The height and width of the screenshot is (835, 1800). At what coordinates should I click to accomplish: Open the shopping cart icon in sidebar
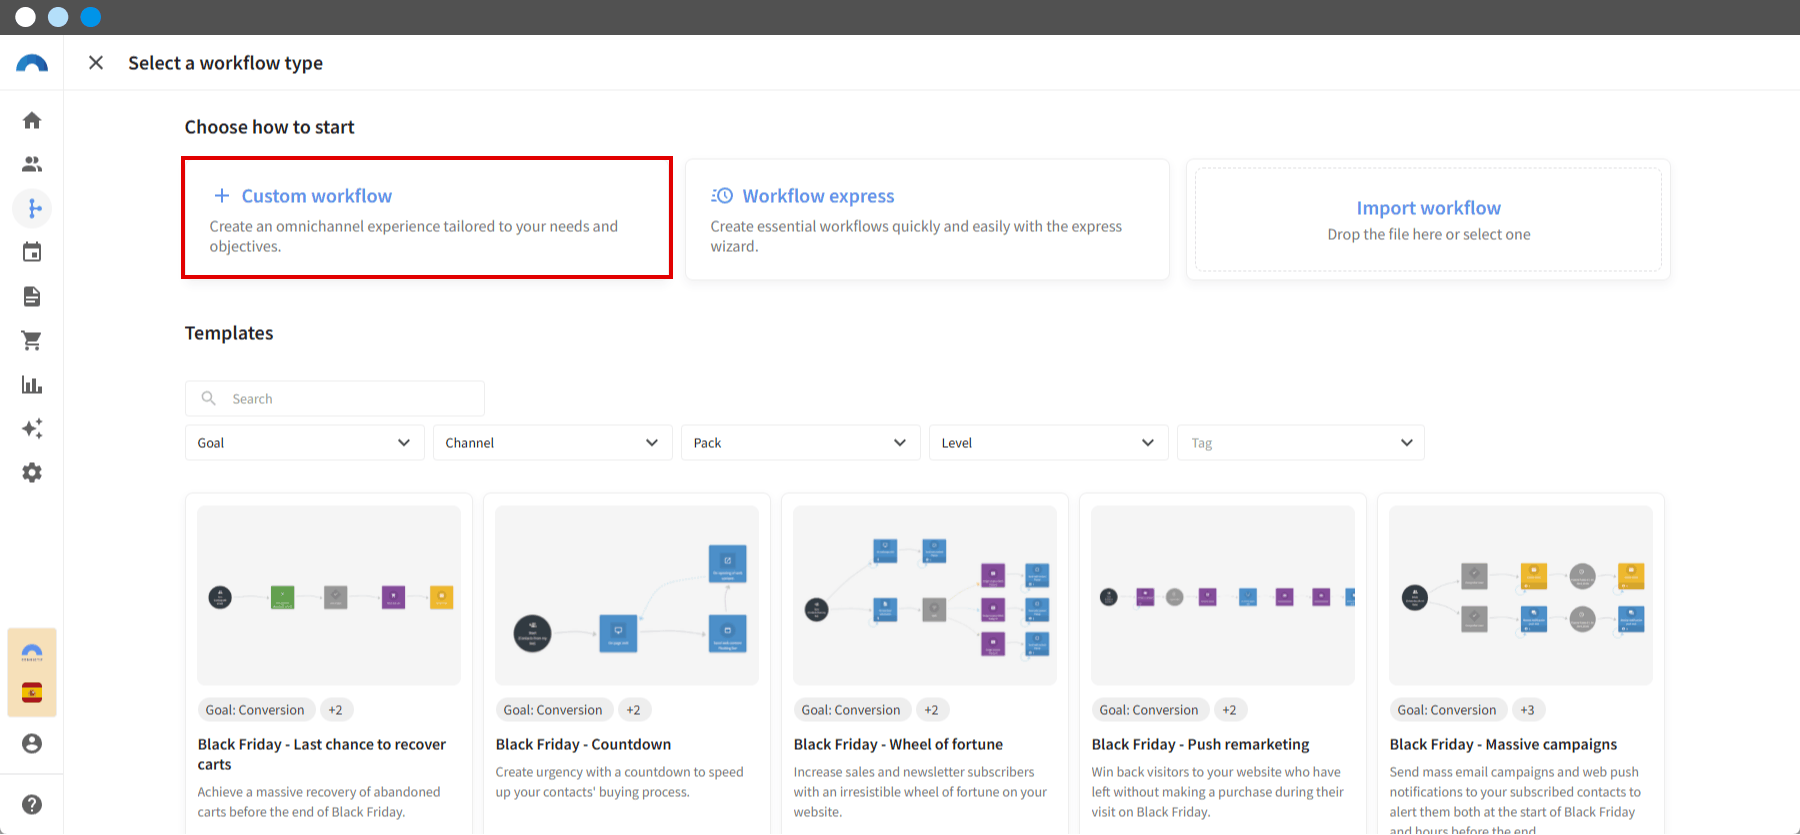[x=32, y=341]
